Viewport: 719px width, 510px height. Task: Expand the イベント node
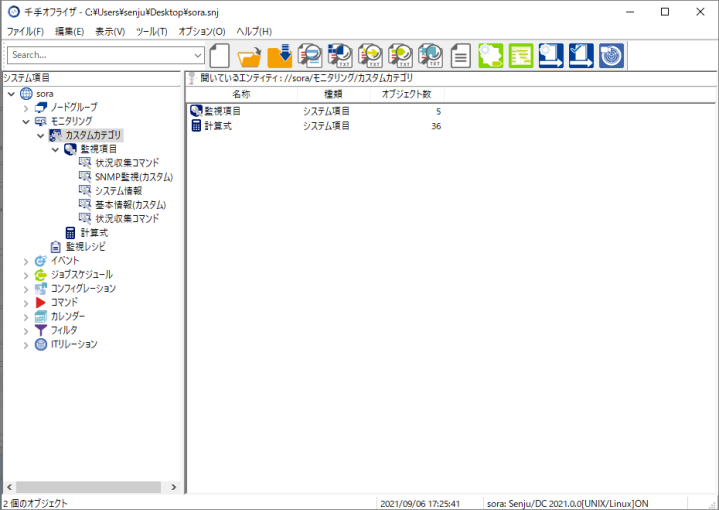click(26, 261)
